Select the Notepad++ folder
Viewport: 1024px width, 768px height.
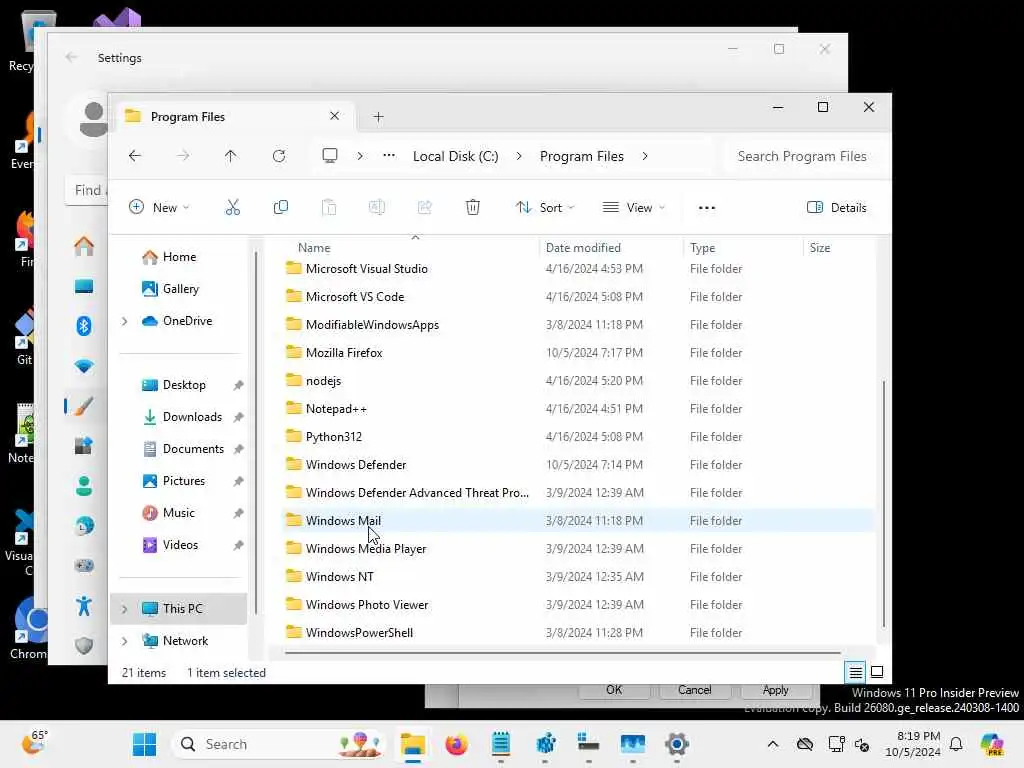click(578, 409)
